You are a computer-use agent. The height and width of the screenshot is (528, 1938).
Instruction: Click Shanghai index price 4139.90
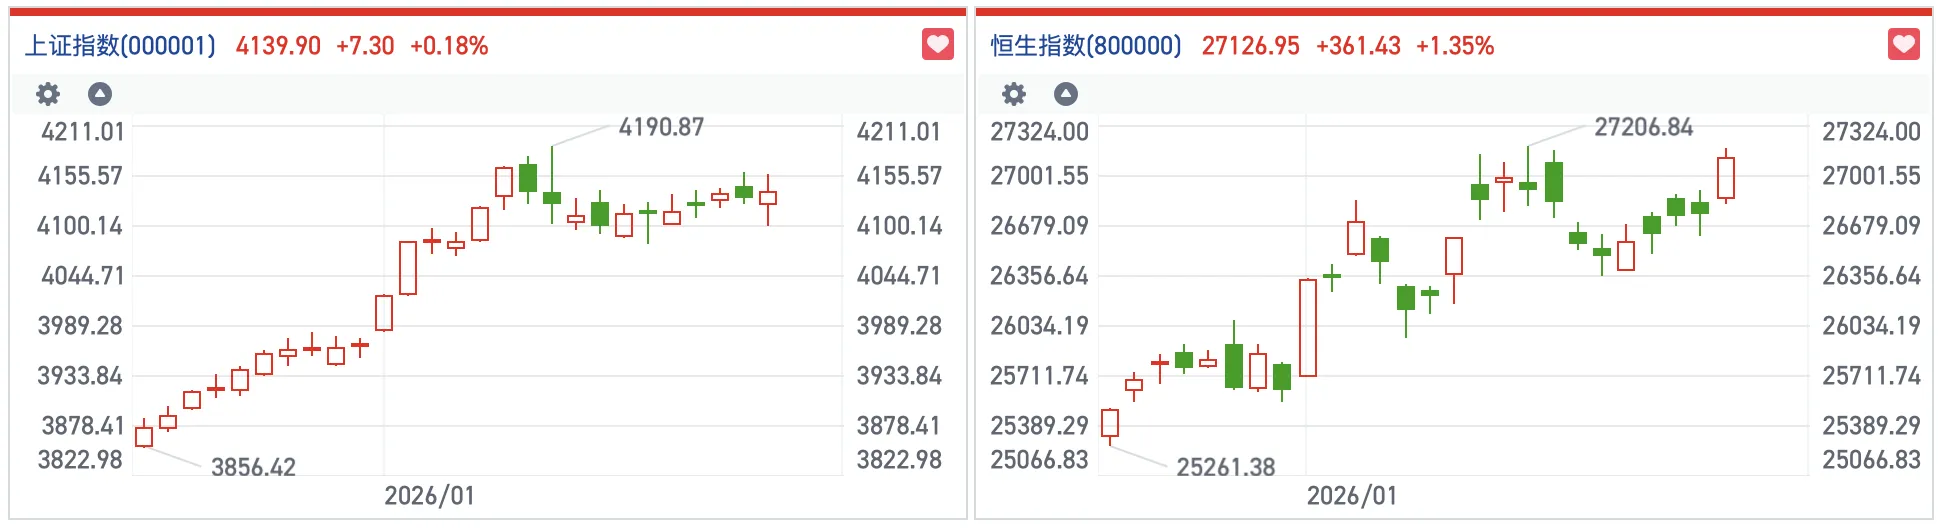coord(278,46)
